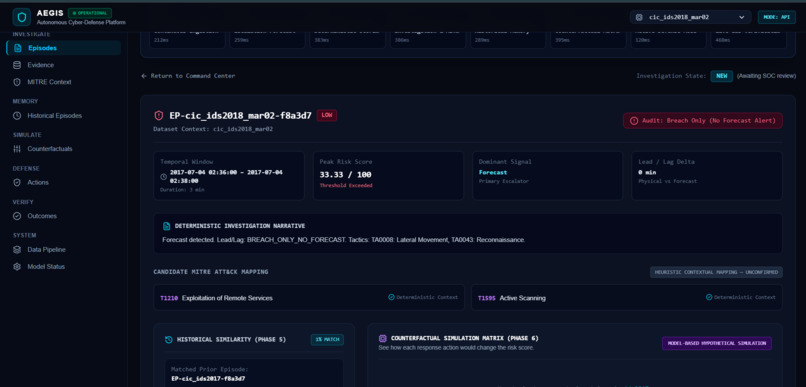Click the red shield alert icon beside episode ID
The image size is (806, 387).
pyautogui.click(x=159, y=116)
